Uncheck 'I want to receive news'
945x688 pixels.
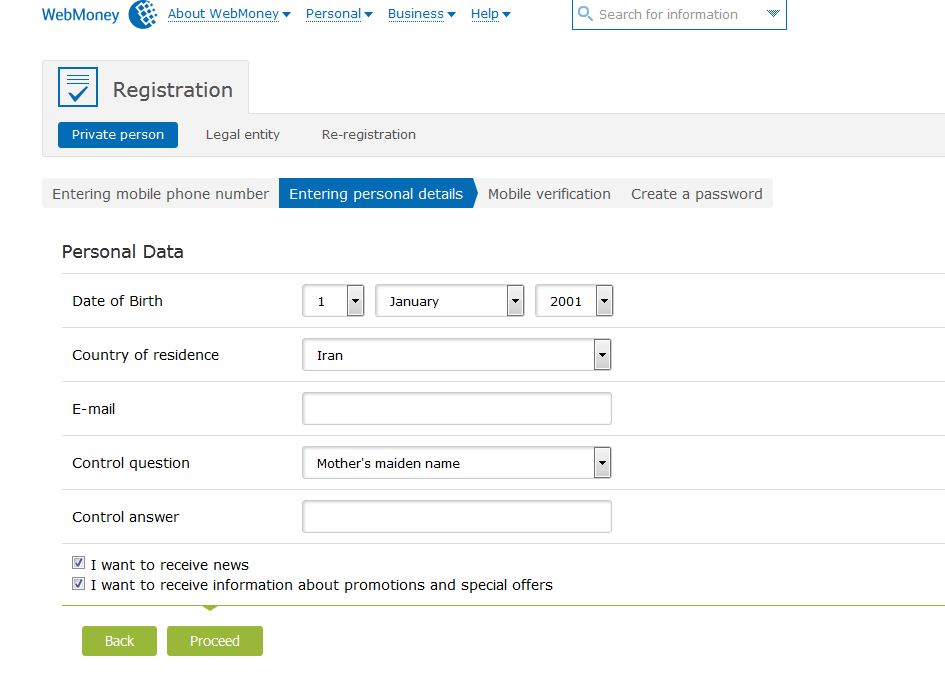(79, 563)
